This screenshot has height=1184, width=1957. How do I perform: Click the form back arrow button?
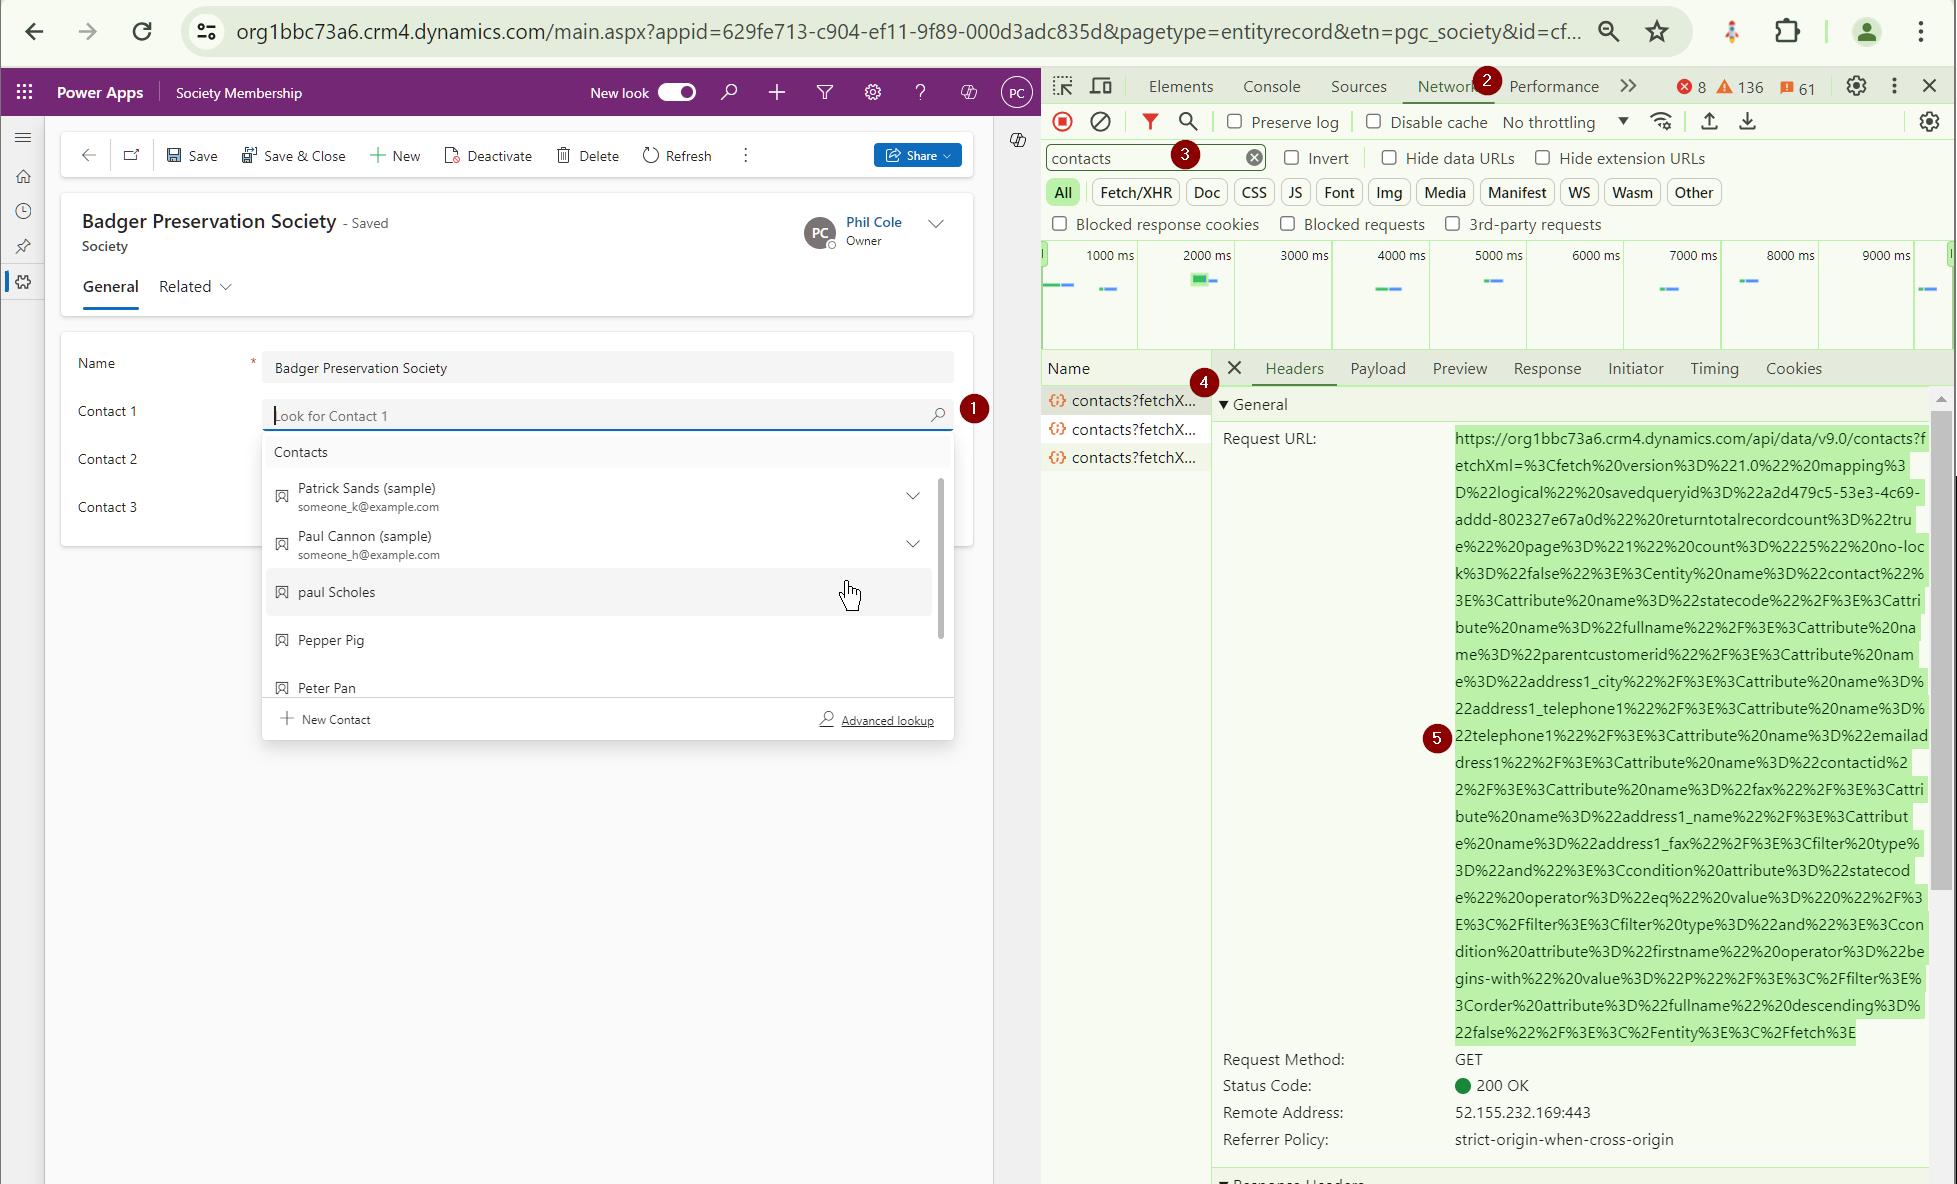89,155
